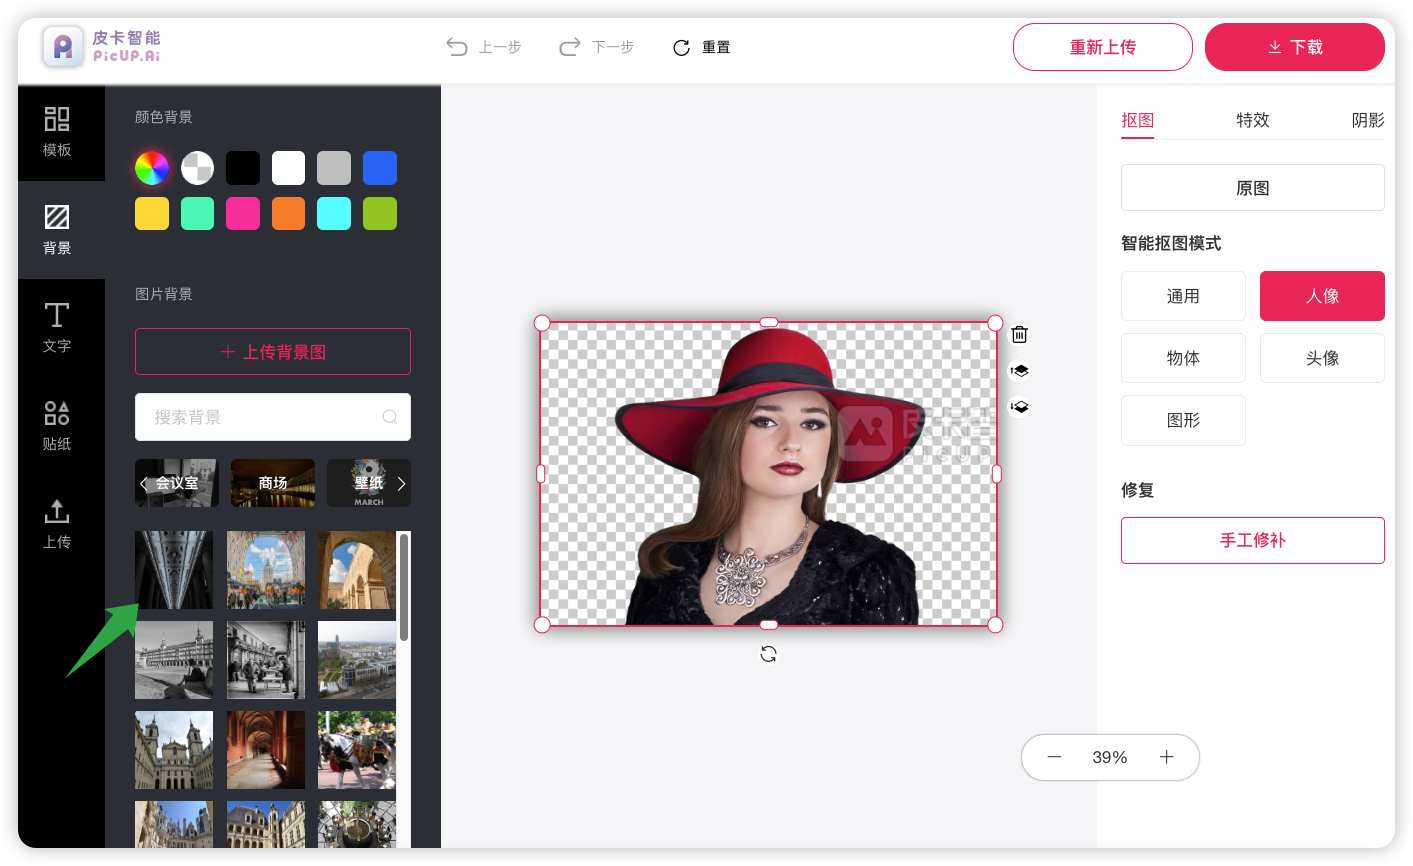
Task: Focus the 搜索背景 search field
Action: 273,417
